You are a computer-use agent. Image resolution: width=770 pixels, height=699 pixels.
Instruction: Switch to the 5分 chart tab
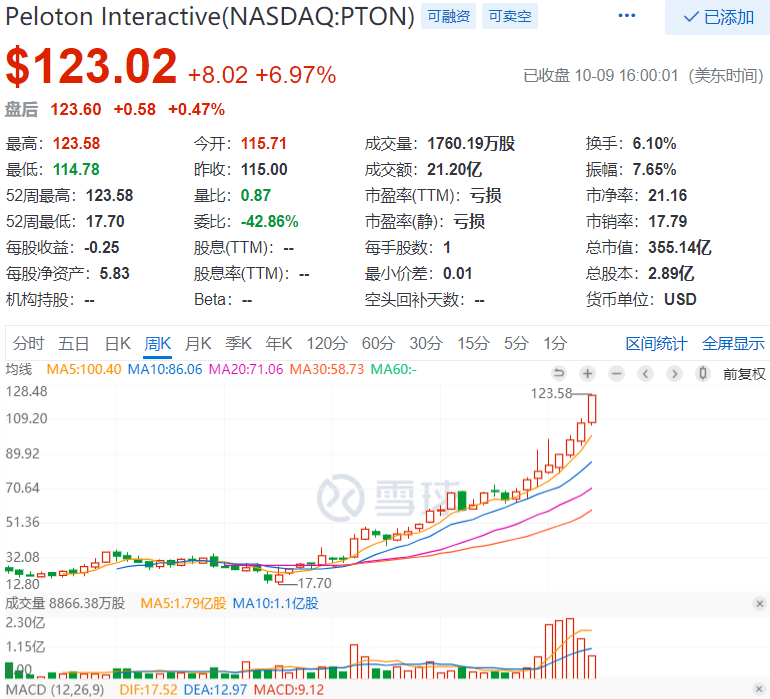[x=516, y=343]
